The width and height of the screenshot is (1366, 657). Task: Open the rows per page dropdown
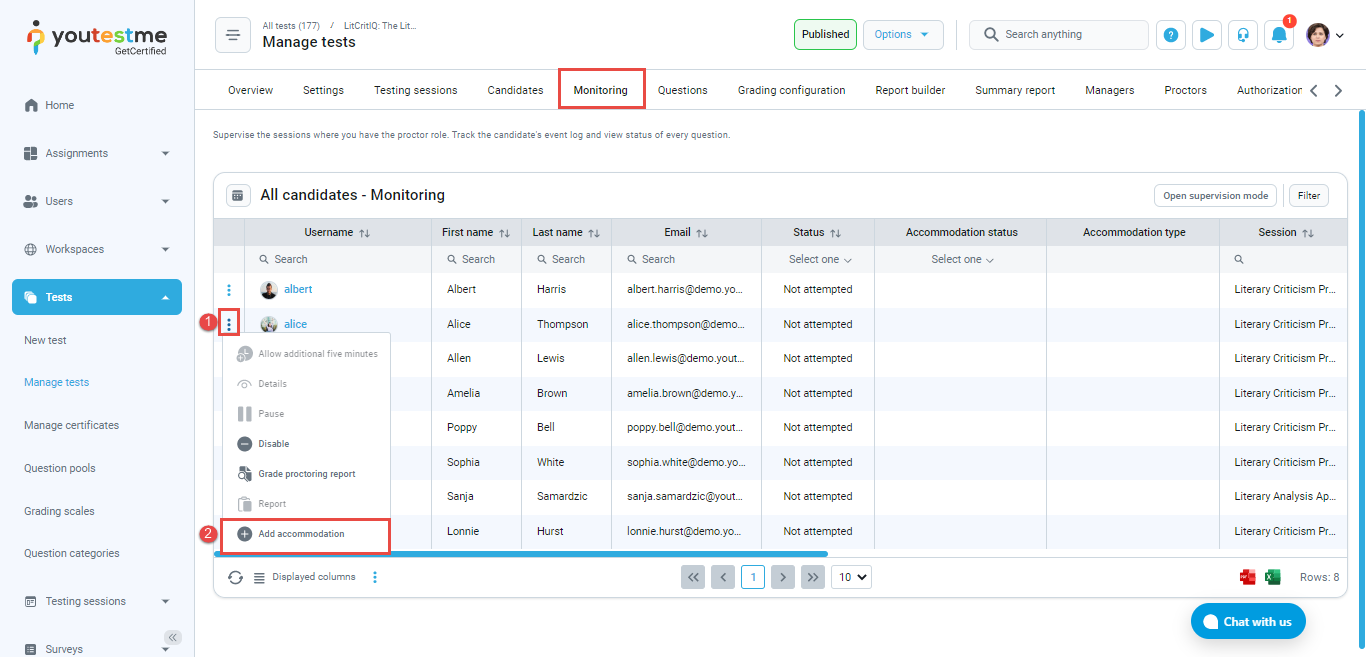coord(851,577)
